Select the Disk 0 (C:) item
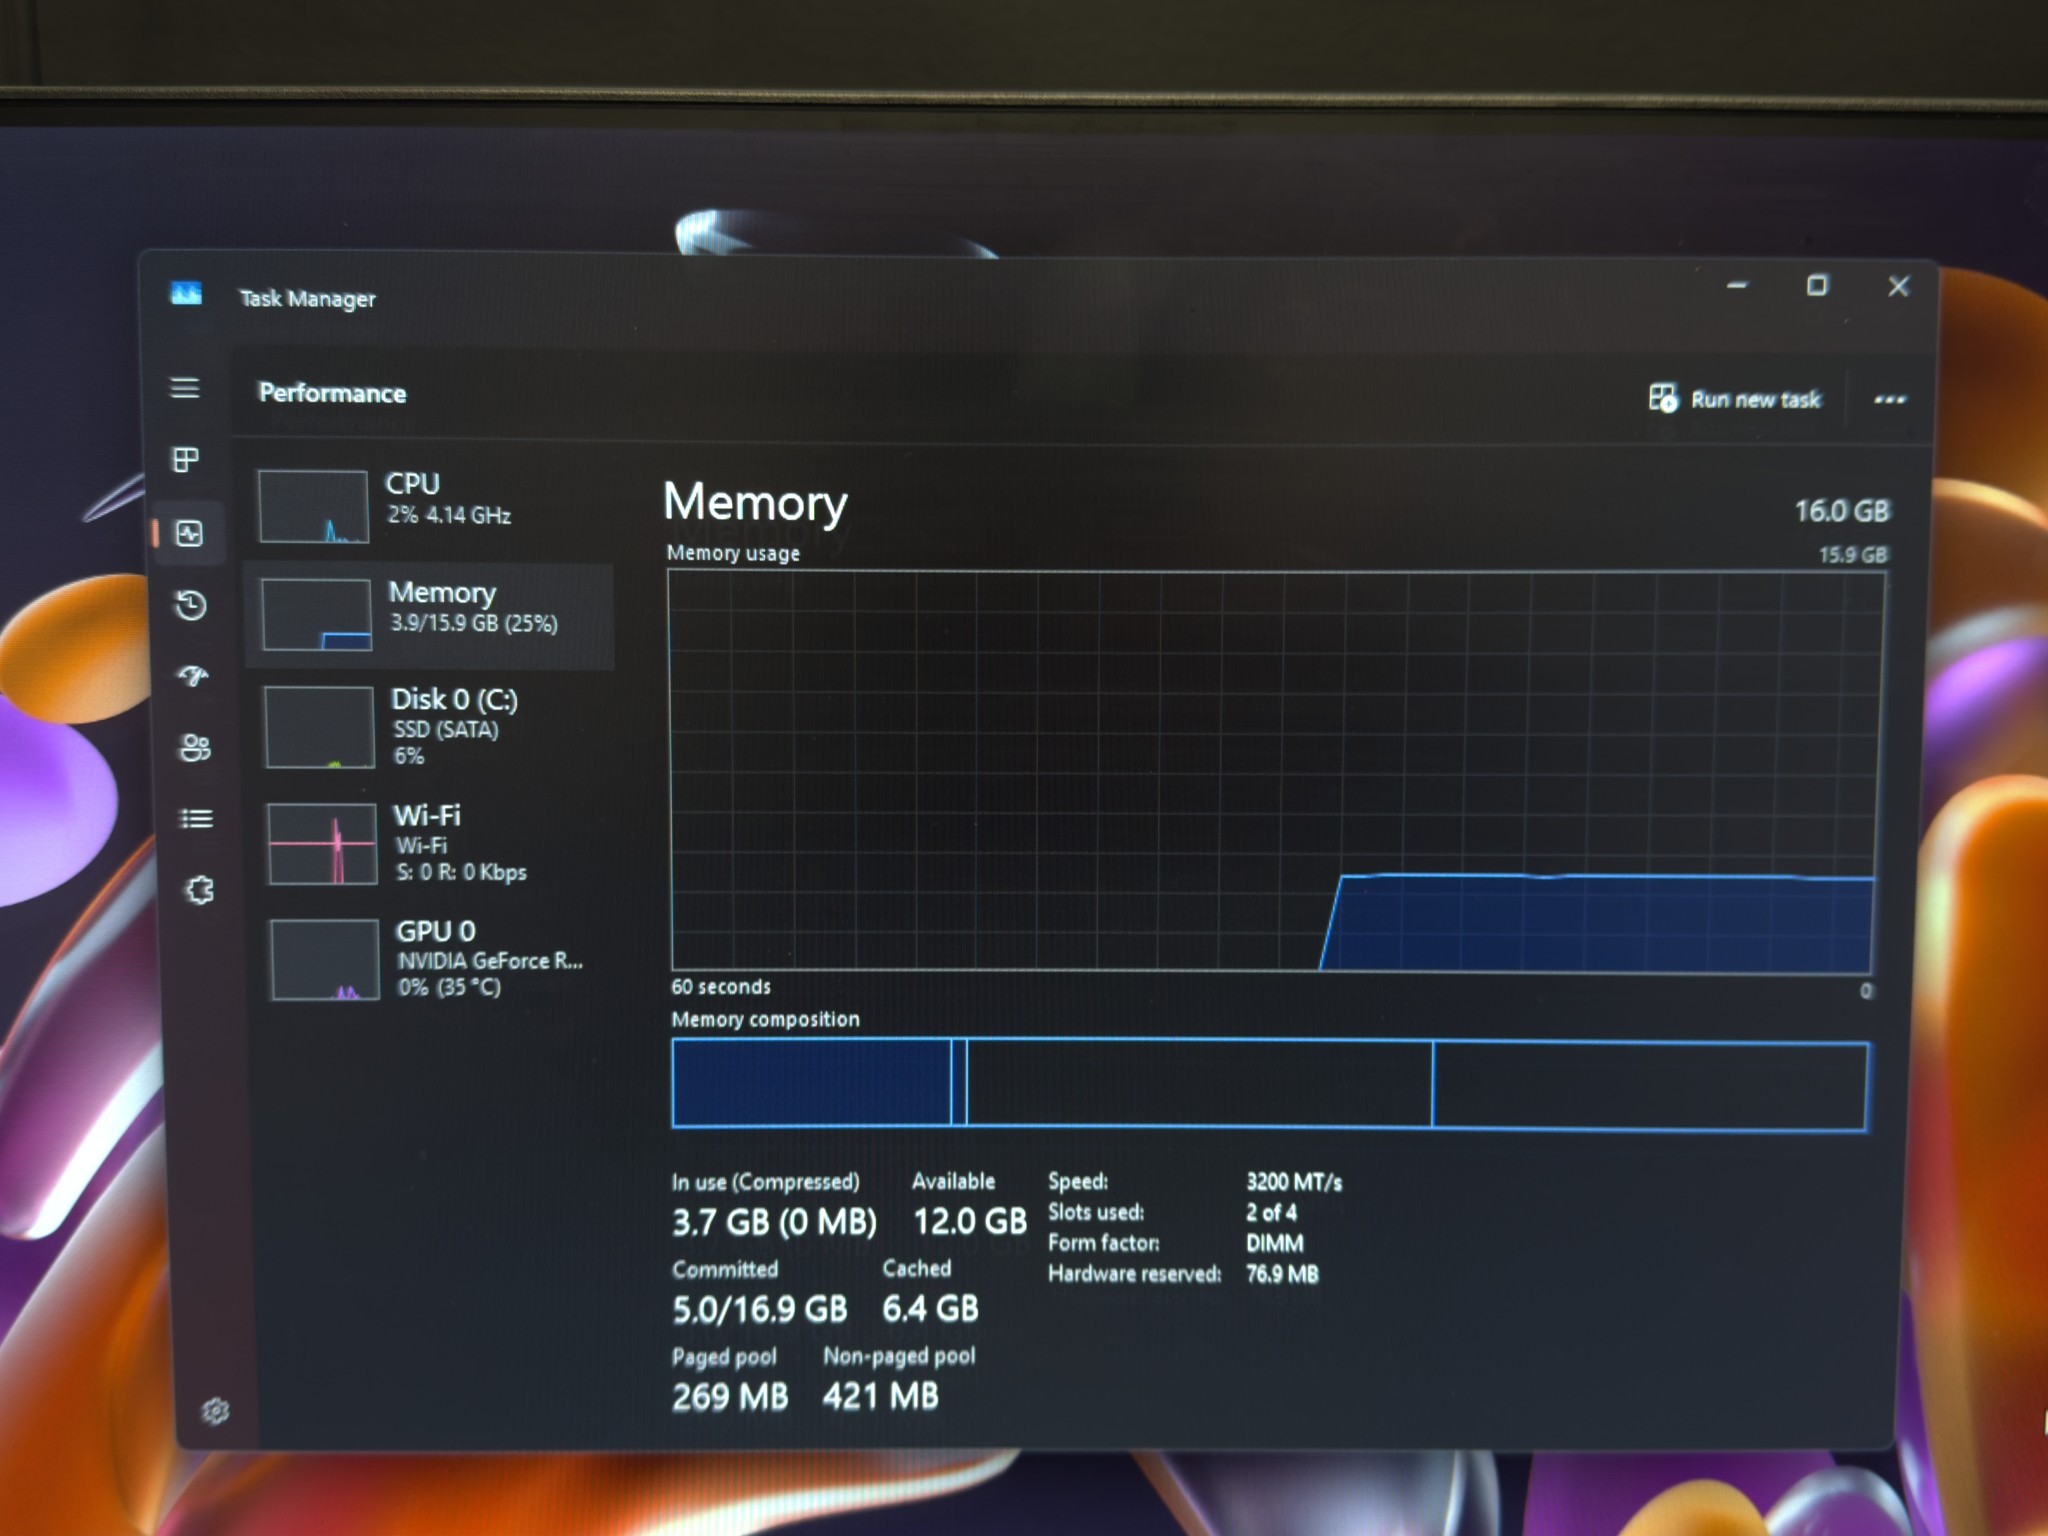Image resolution: width=2048 pixels, height=1536 pixels. click(432, 727)
